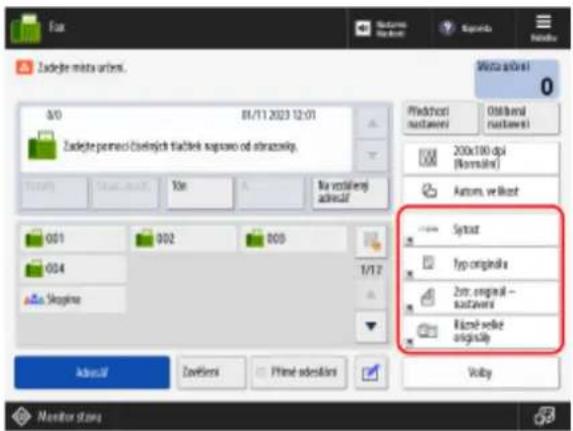Select the Skupina group destination

[x=73, y=299]
